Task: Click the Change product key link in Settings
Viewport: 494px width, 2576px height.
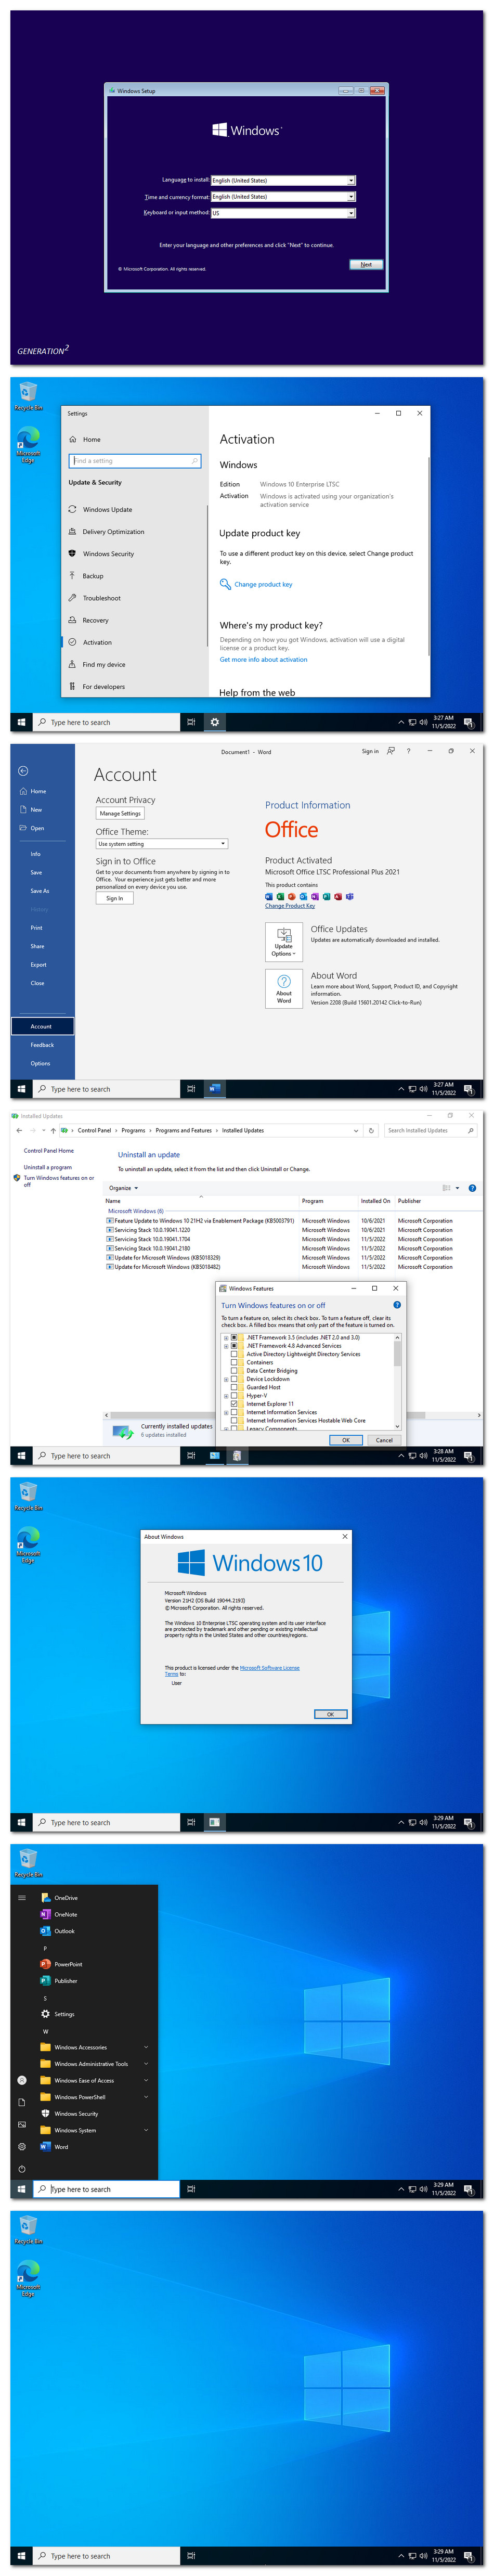Action: point(263,585)
